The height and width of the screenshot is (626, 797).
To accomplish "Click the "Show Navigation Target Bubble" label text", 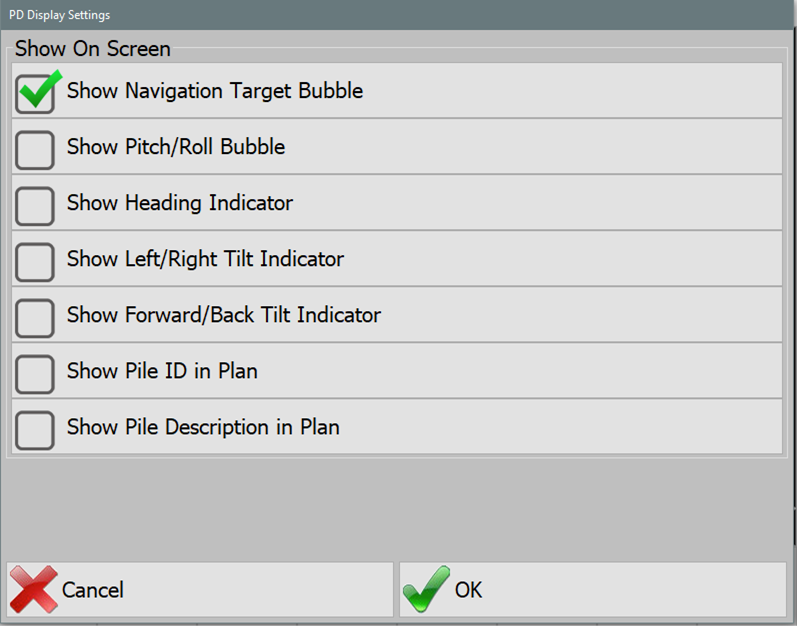I will (x=215, y=91).
